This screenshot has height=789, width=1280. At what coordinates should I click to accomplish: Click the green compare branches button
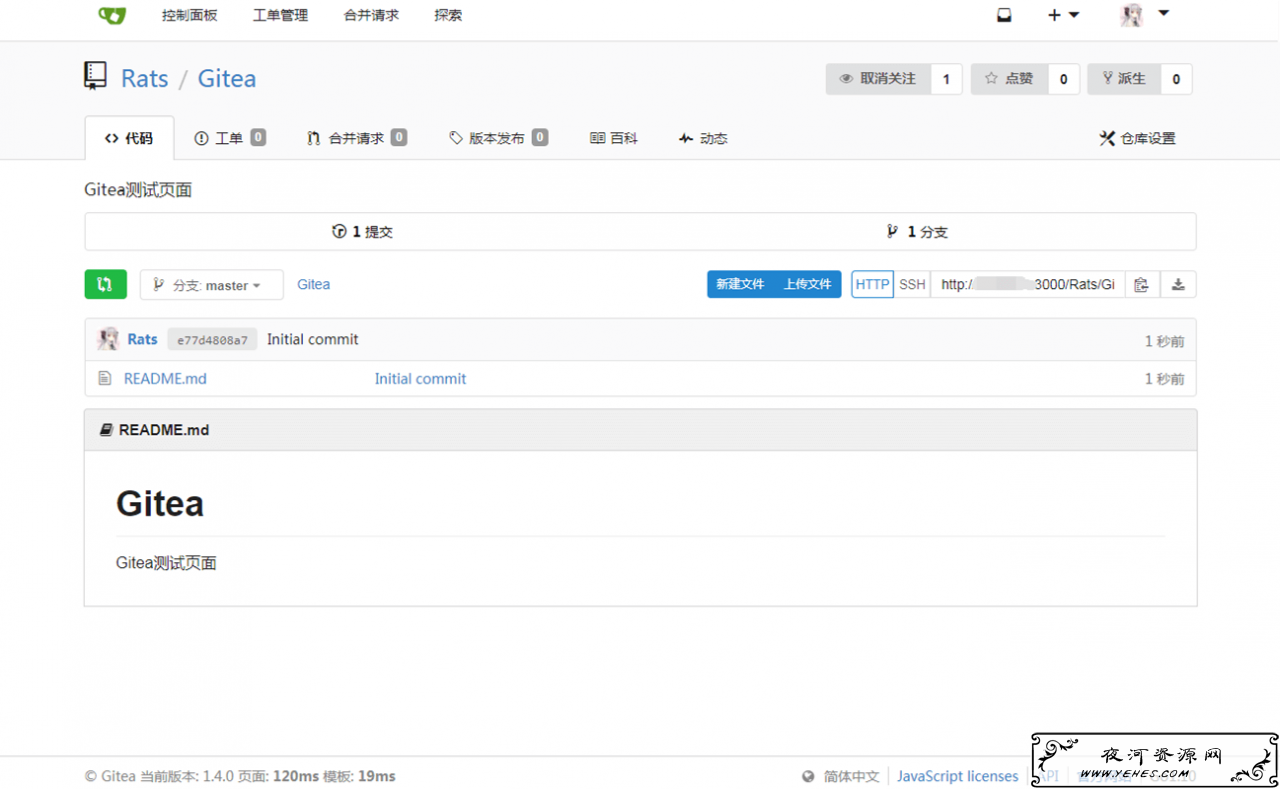click(105, 284)
